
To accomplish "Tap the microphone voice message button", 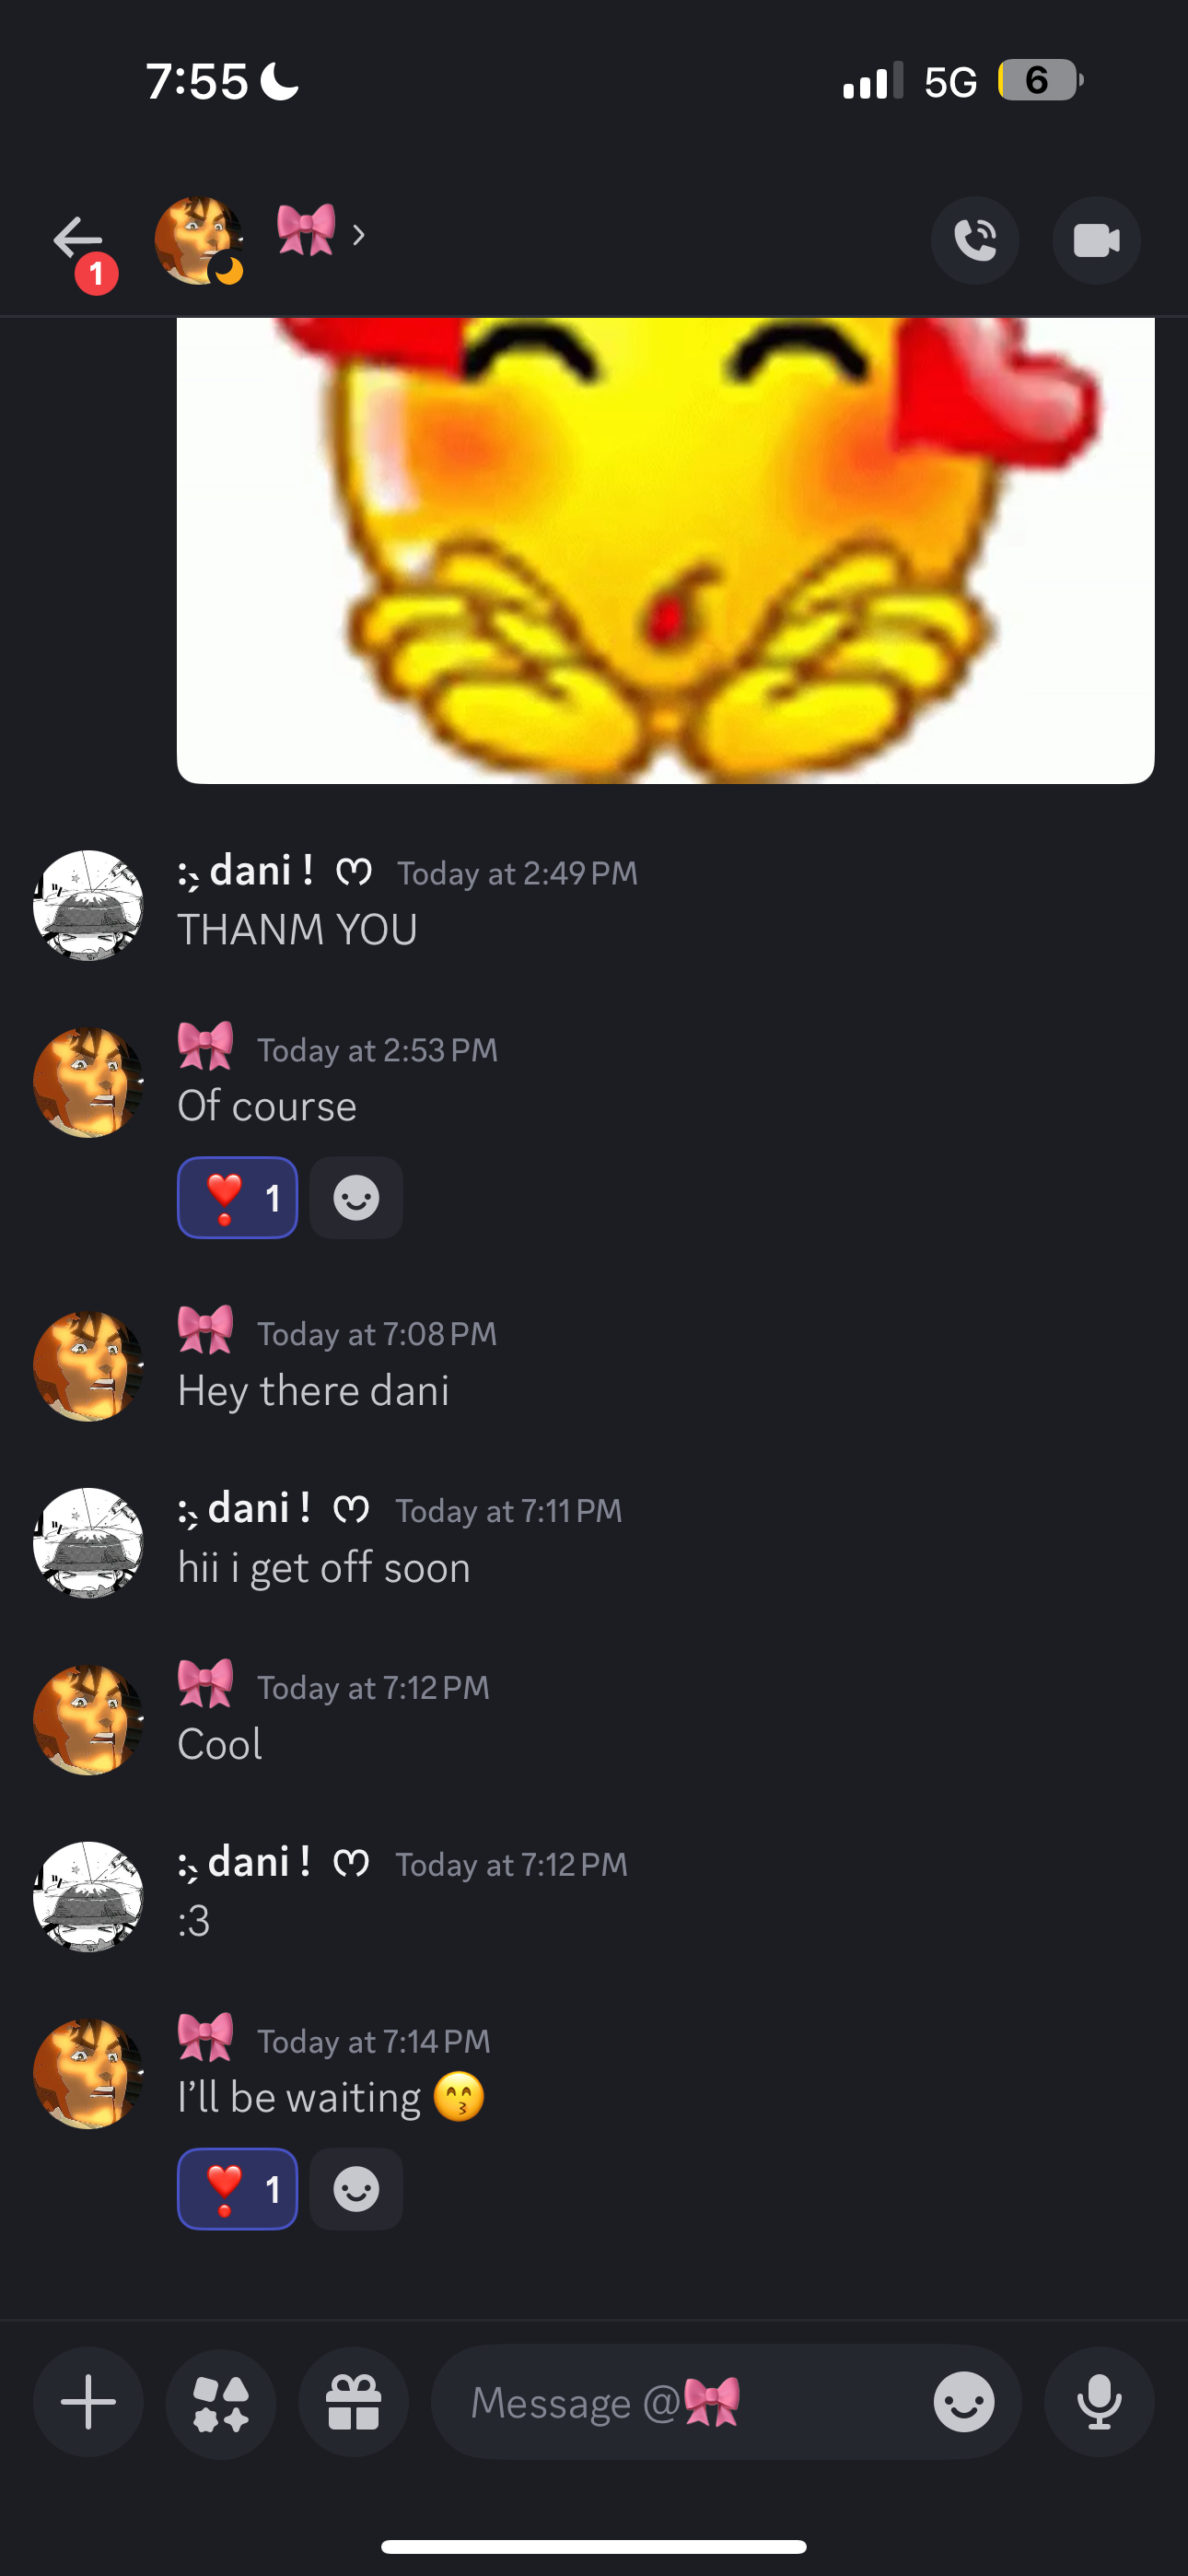I will pyautogui.click(x=1099, y=2402).
